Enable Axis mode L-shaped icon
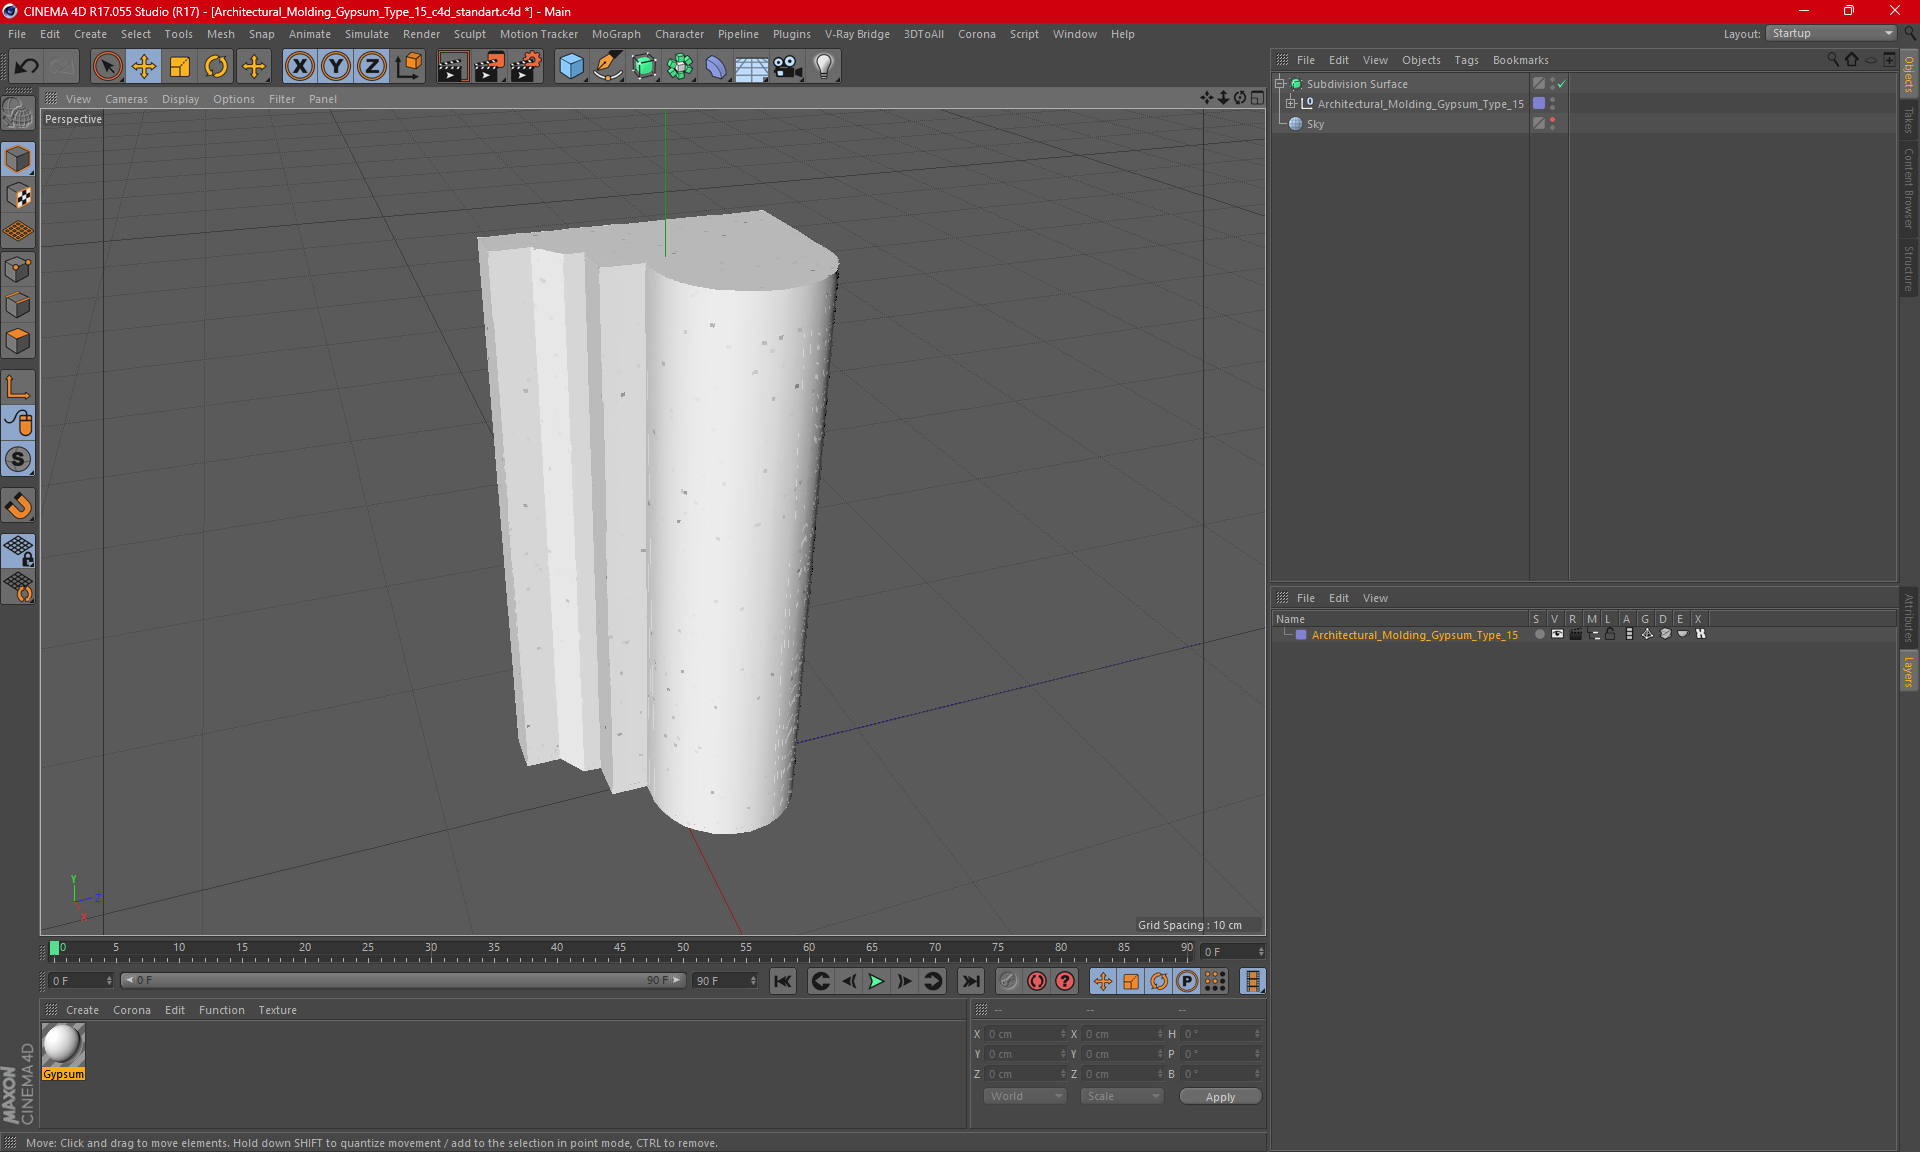This screenshot has width=1920, height=1152. pyautogui.click(x=18, y=387)
